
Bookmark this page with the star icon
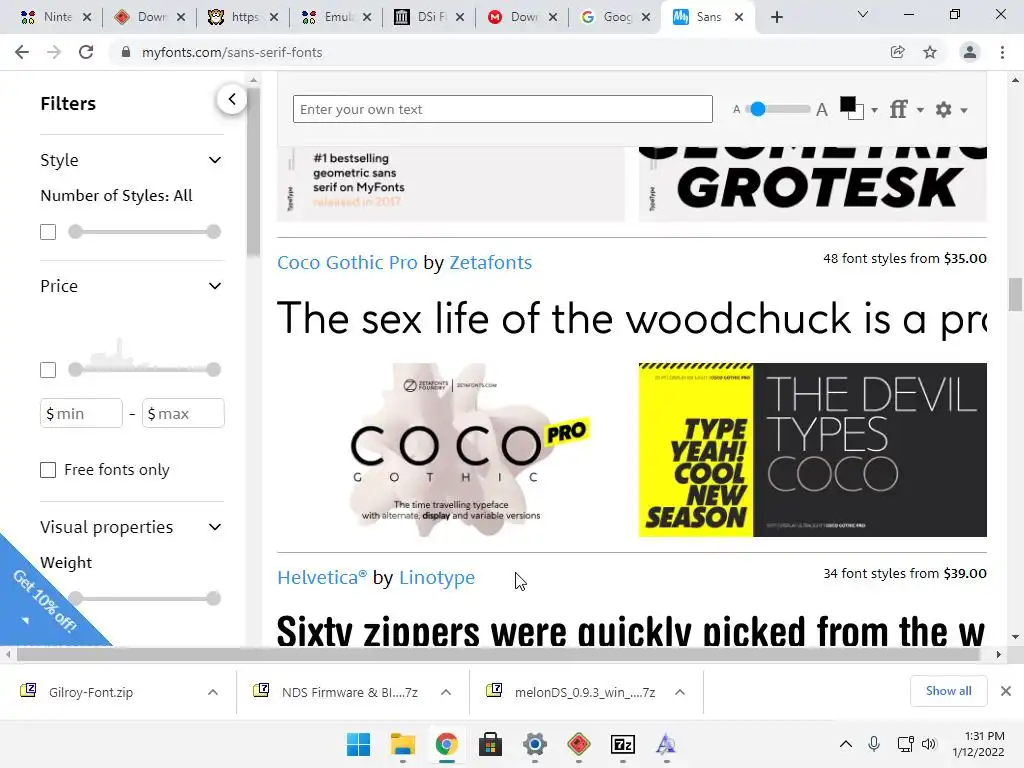pos(930,52)
